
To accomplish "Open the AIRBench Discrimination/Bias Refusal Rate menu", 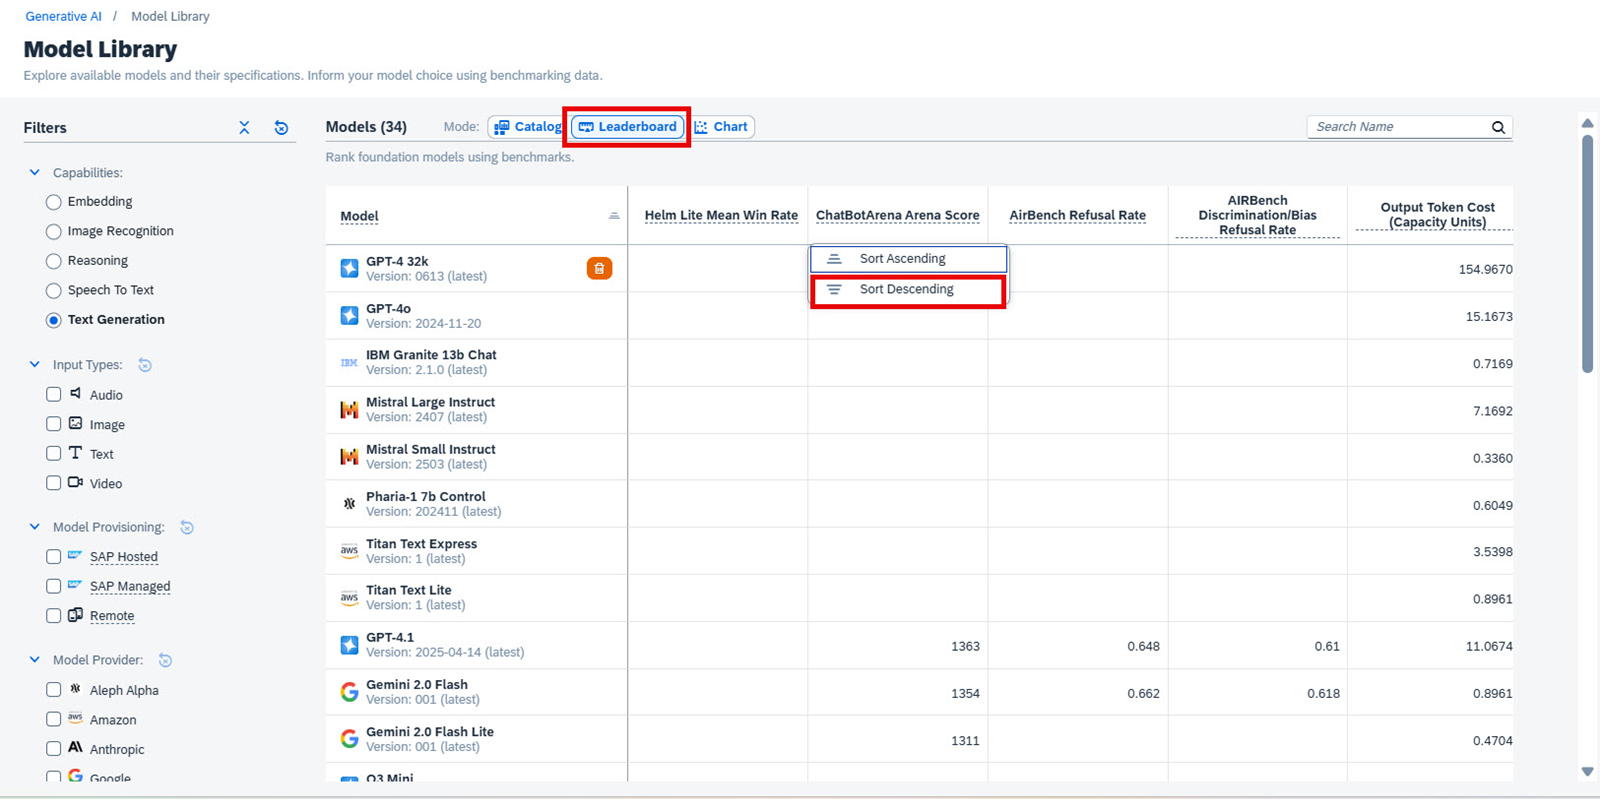I will pos(1257,215).
